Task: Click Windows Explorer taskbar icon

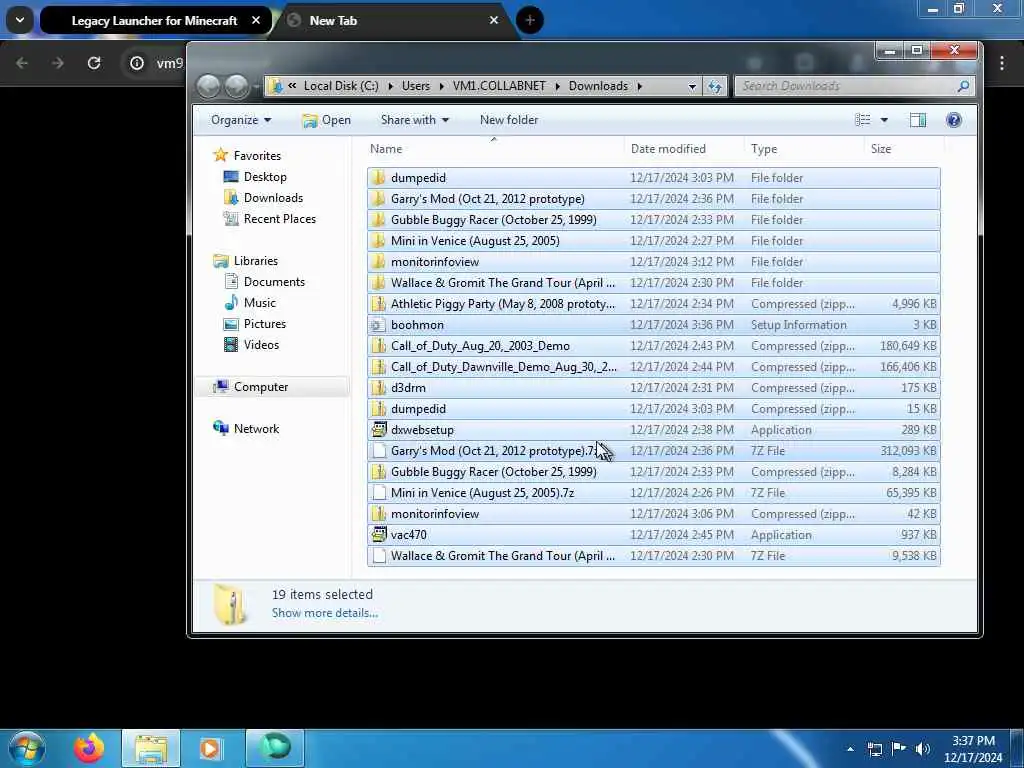Action: click(x=151, y=748)
